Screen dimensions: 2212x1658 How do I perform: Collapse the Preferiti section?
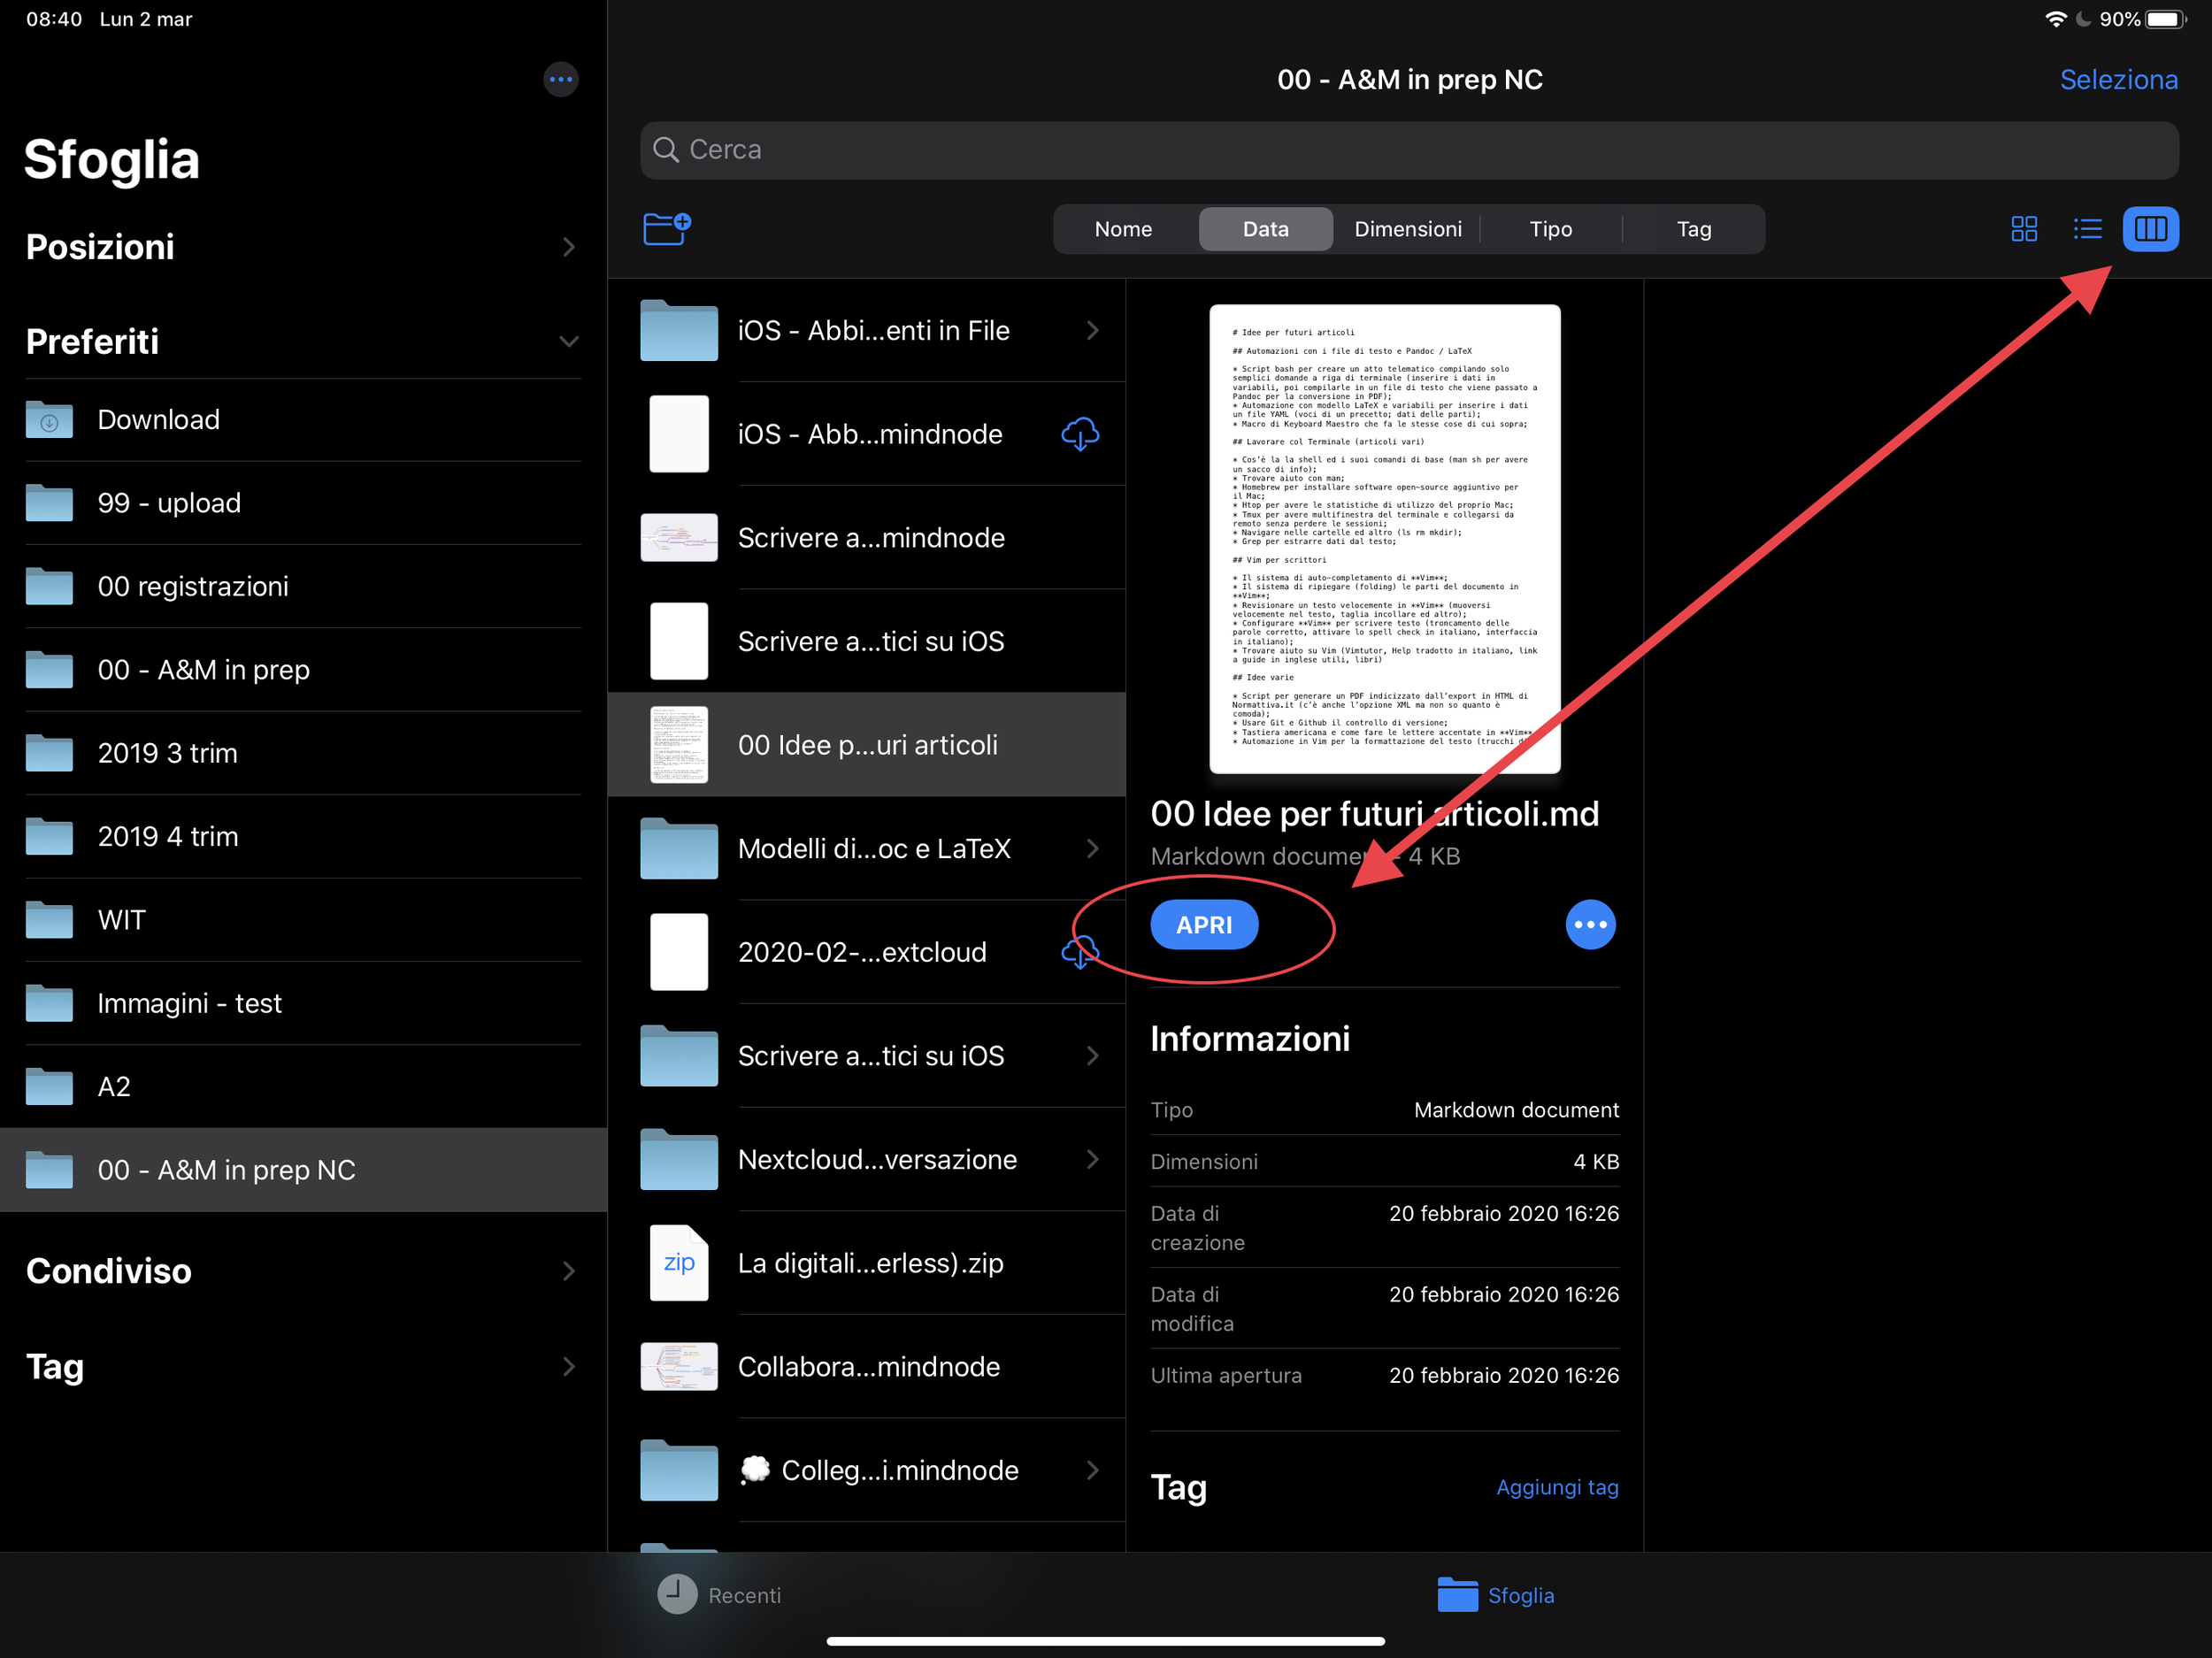(568, 342)
